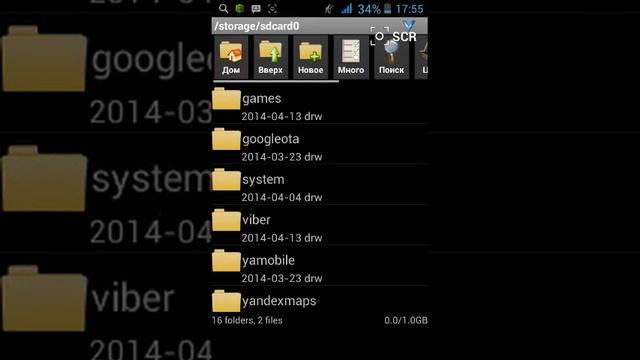Tap the googleota folder icon
The image size is (640, 360).
click(226, 139)
